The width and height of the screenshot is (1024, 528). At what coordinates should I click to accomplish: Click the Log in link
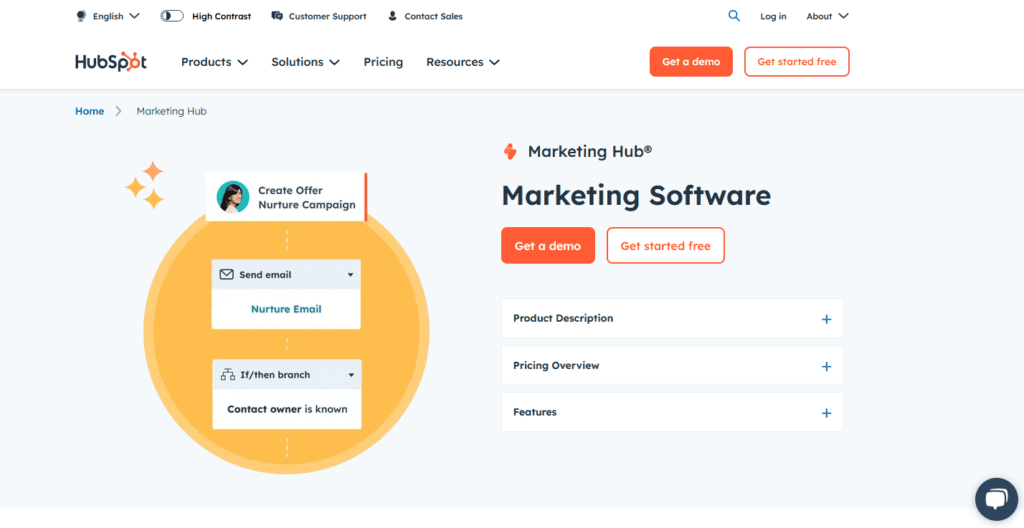point(773,16)
